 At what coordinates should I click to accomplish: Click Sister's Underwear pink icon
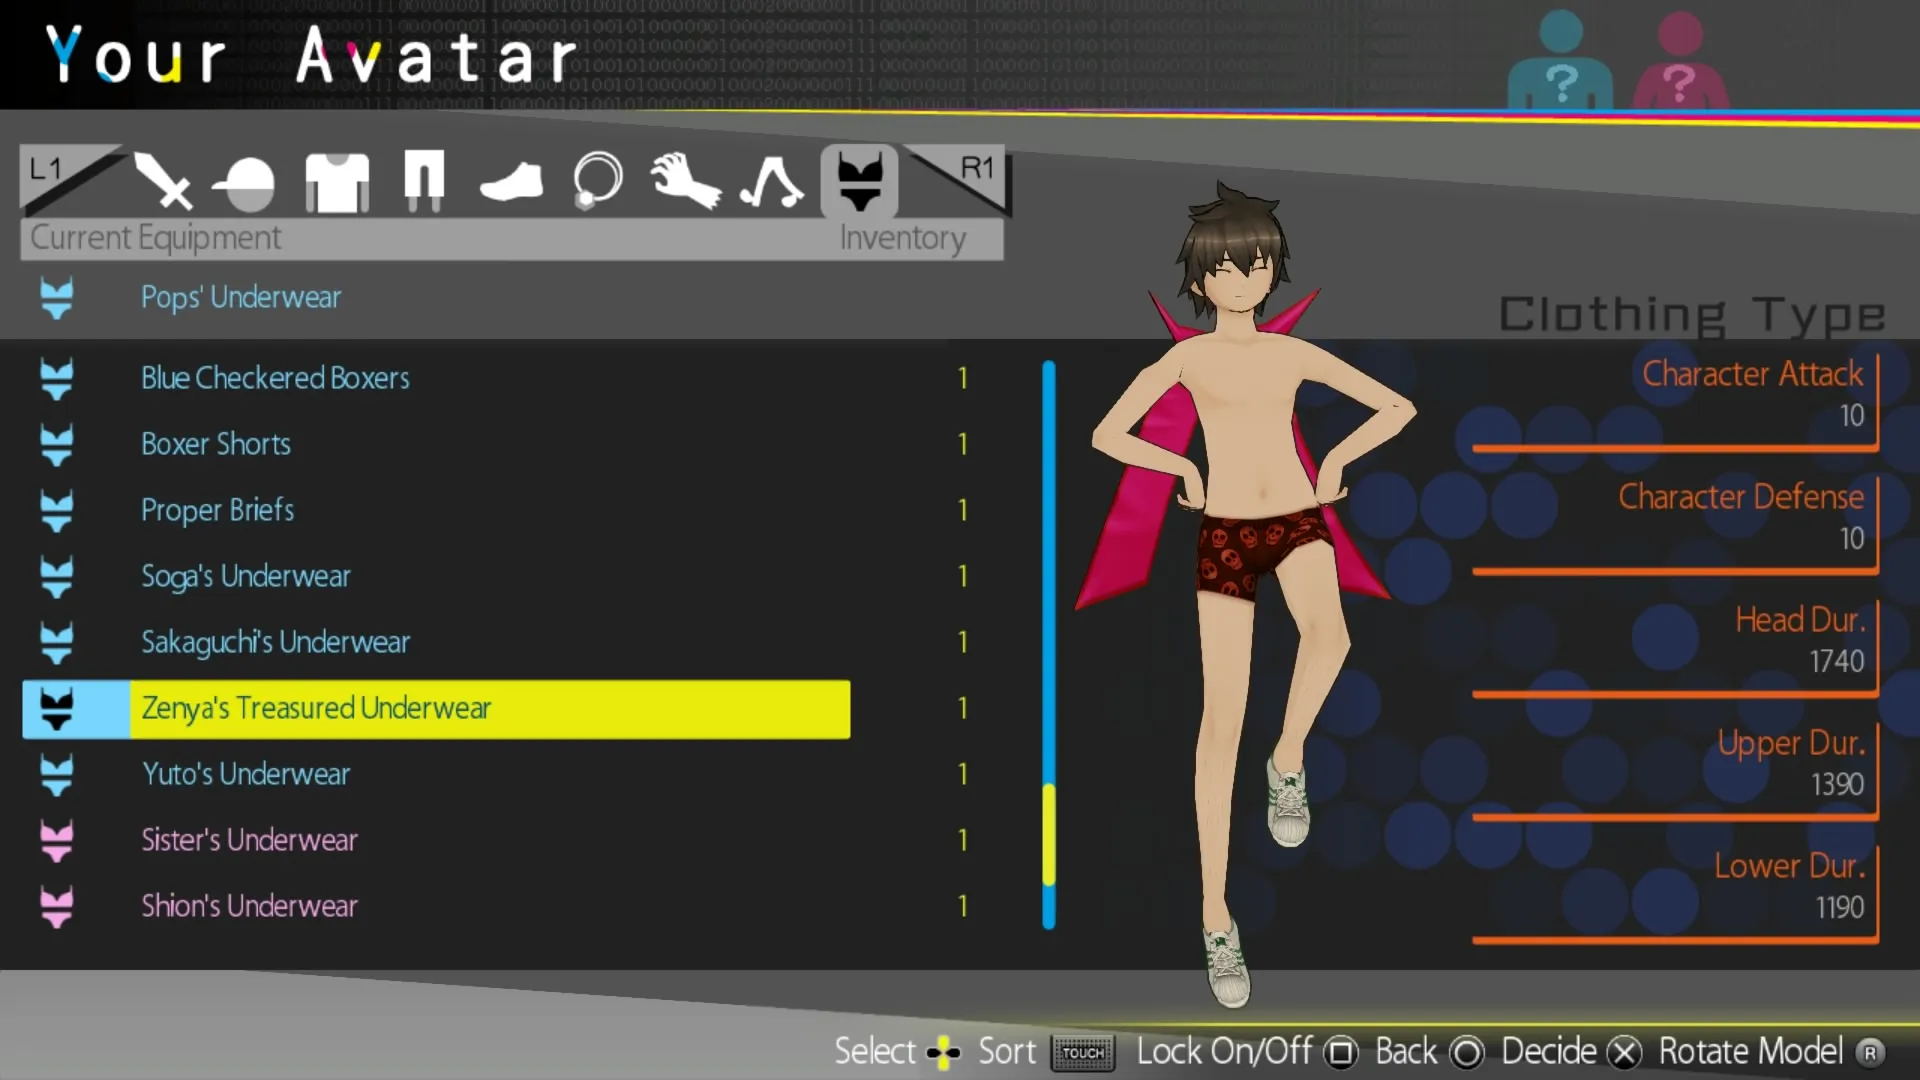coord(57,841)
